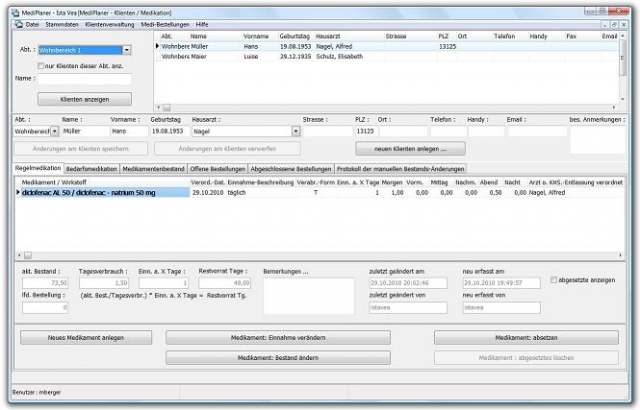Click the Morgen dose value 1,00
Viewport: 640px width, 410px height.
point(397,193)
